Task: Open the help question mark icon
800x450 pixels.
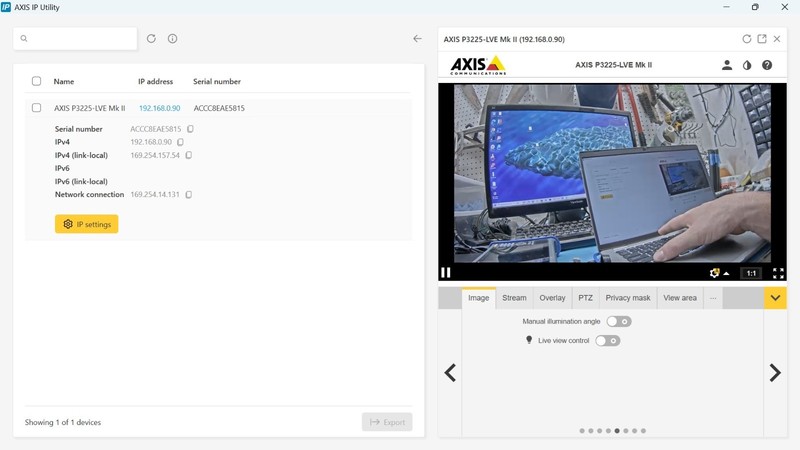Action: (767, 65)
